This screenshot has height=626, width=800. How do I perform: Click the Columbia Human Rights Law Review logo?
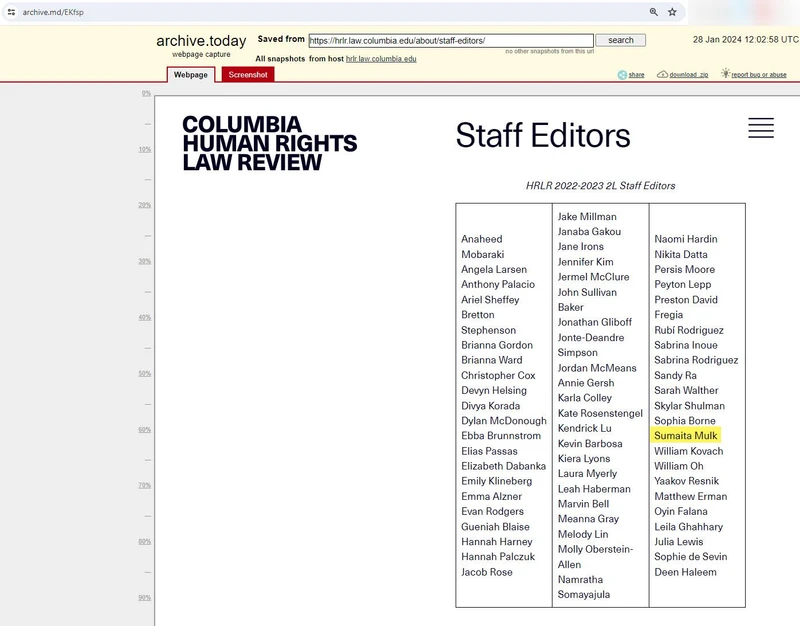click(x=269, y=143)
